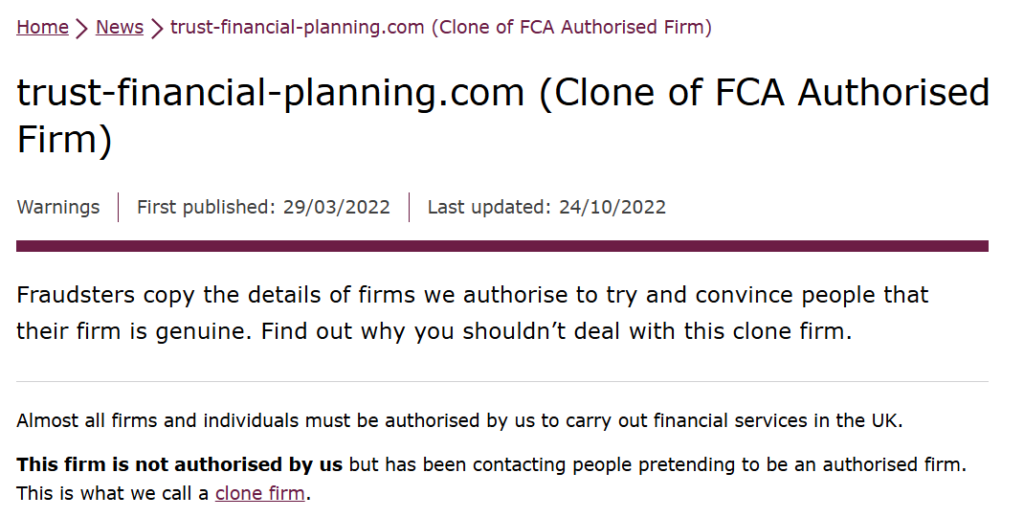Click the thick maroon divider bar
Image resolution: width=1024 pixels, height=518 pixels.
tap(502, 246)
